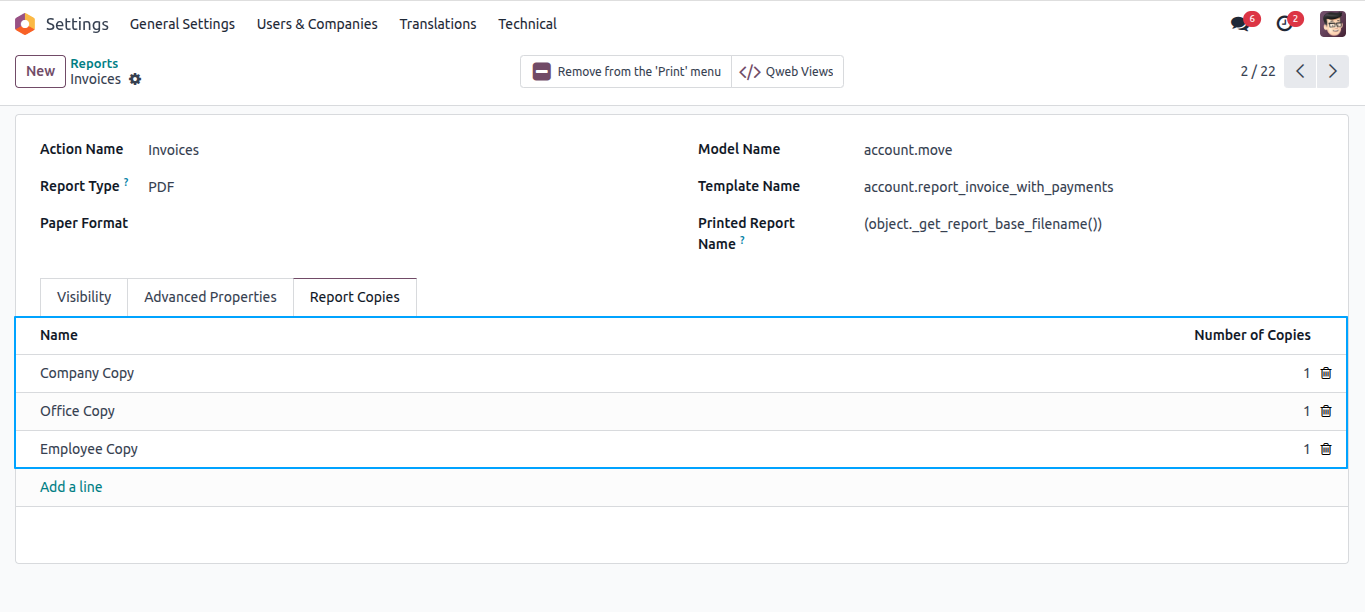The width and height of the screenshot is (1365, 612).
Task: Open the Odoo home apps icon
Action: [25, 24]
